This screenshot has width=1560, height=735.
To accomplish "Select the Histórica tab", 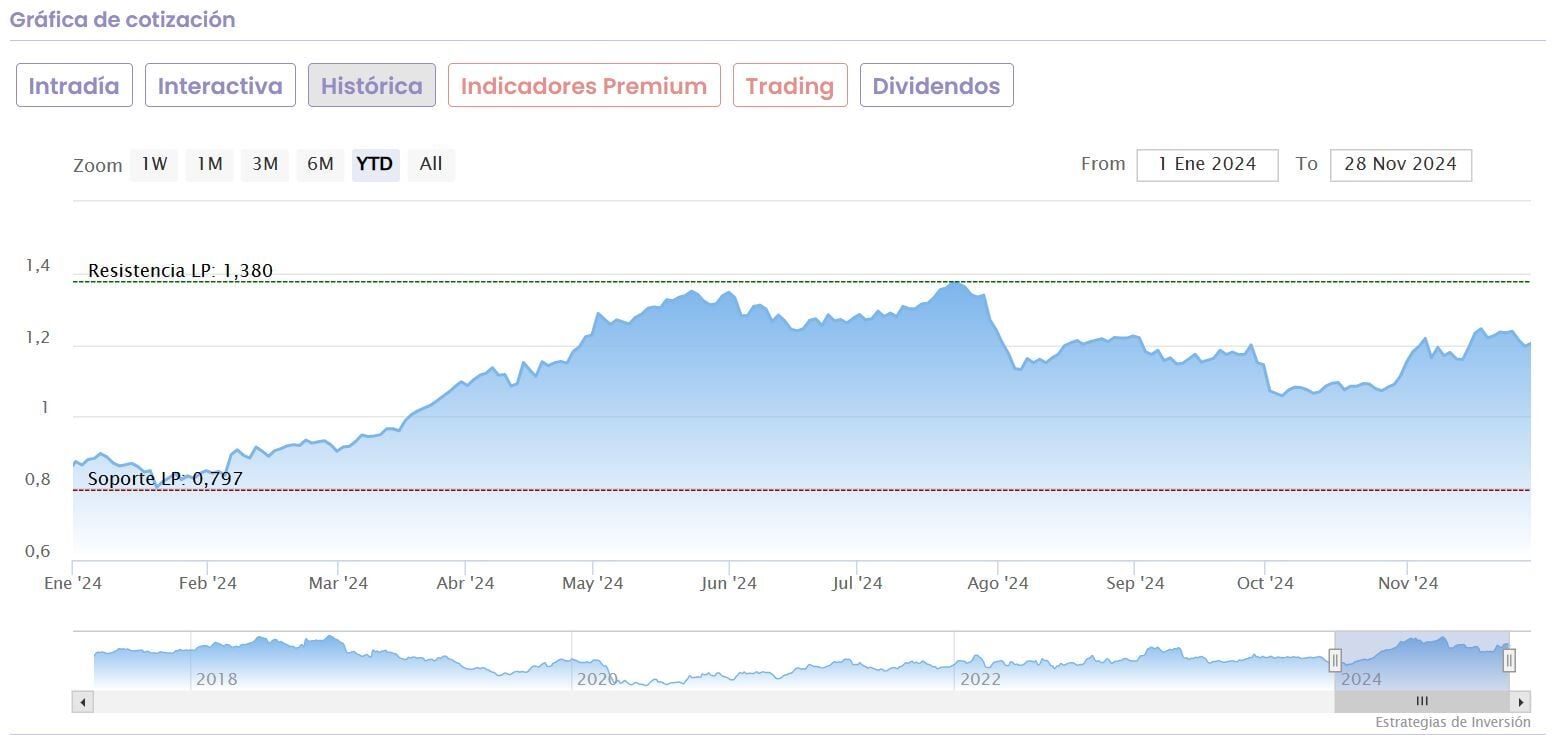I will point(372,86).
